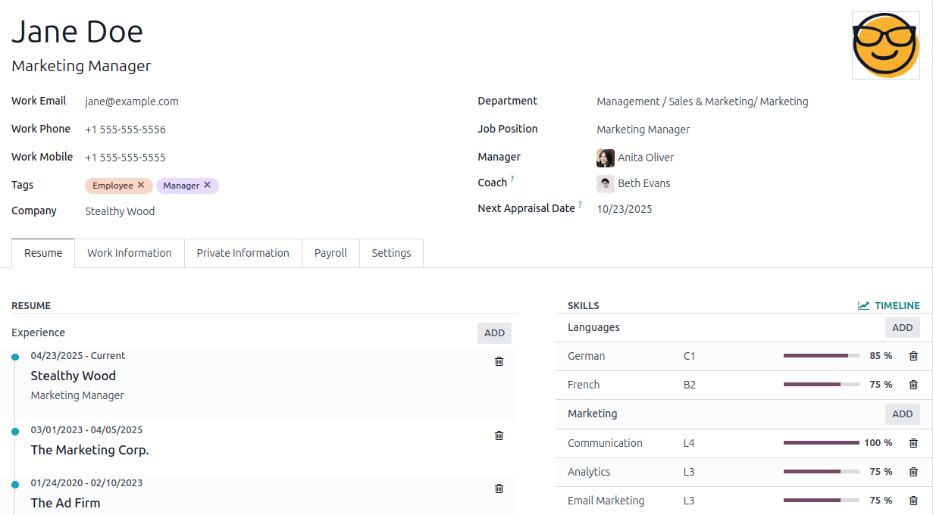
Task: Open the skills Timeline view
Action: click(888, 306)
